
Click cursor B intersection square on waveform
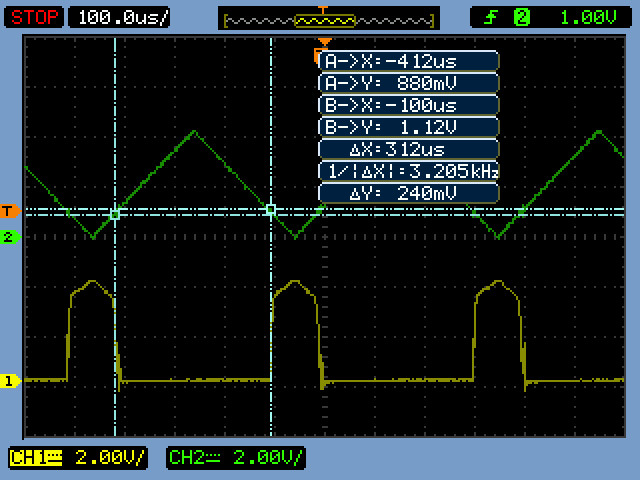[271, 209]
